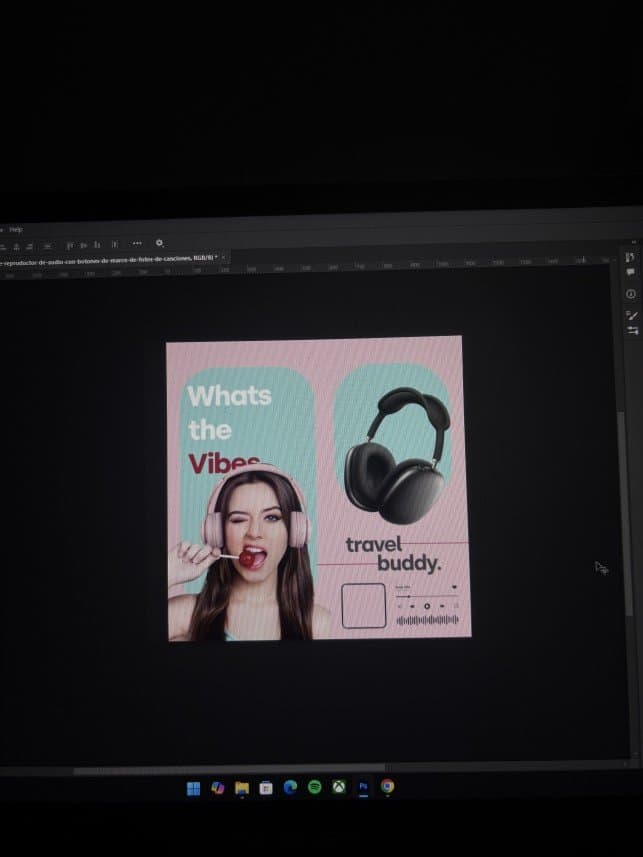Open the Windows Start menu
The width and height of the screenshot is (643, 857).
[x=193, y=788]
